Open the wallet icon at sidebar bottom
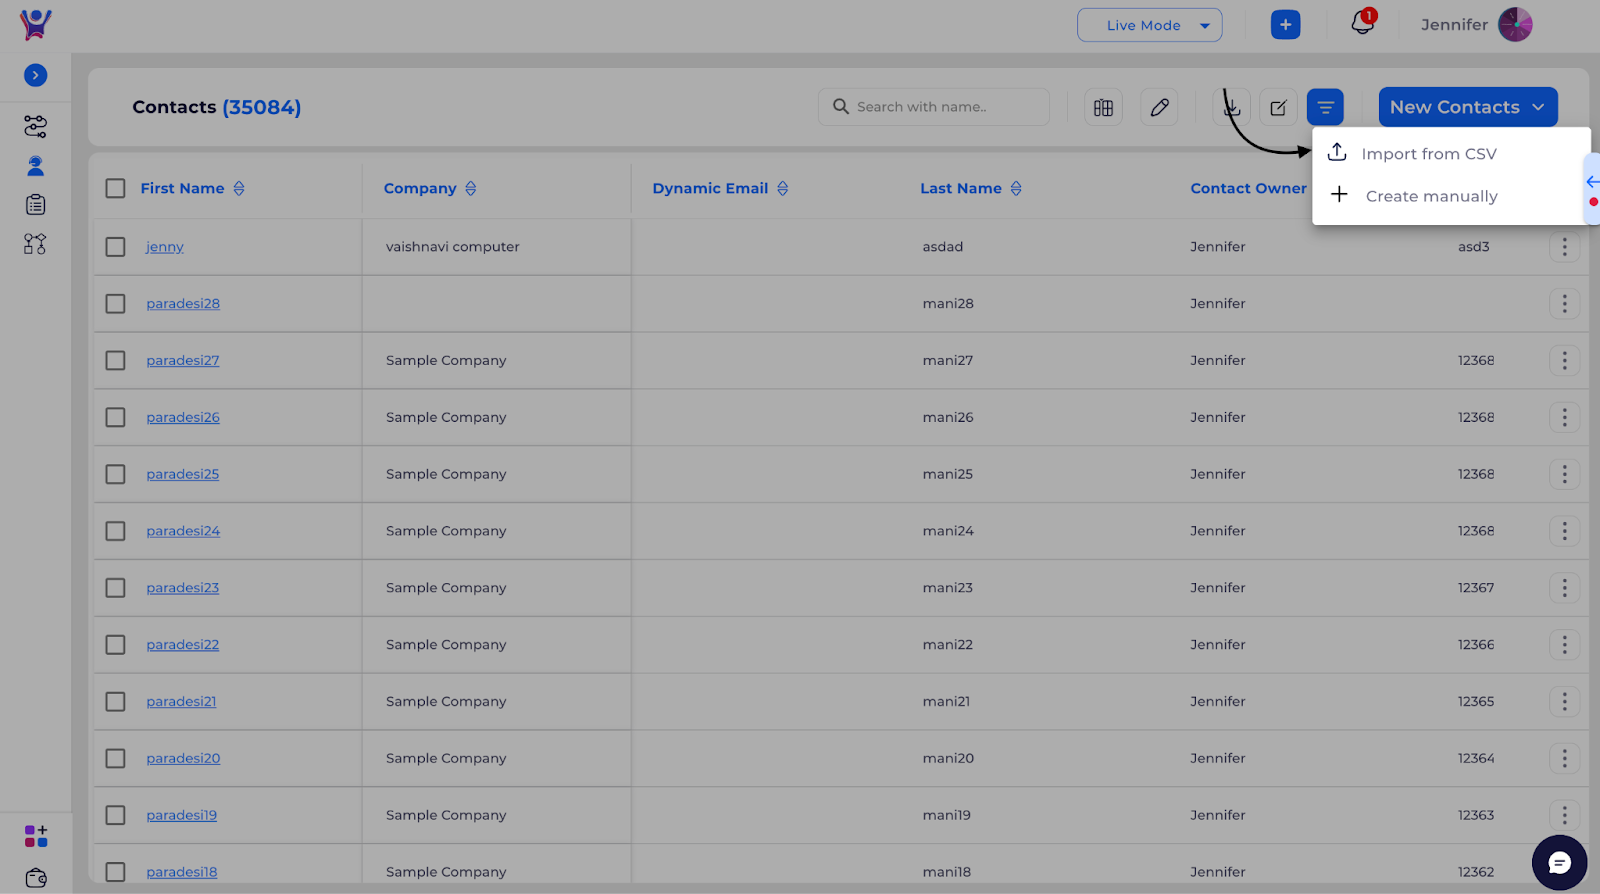This screenshot has width=1600, height=894. [35, 877]
